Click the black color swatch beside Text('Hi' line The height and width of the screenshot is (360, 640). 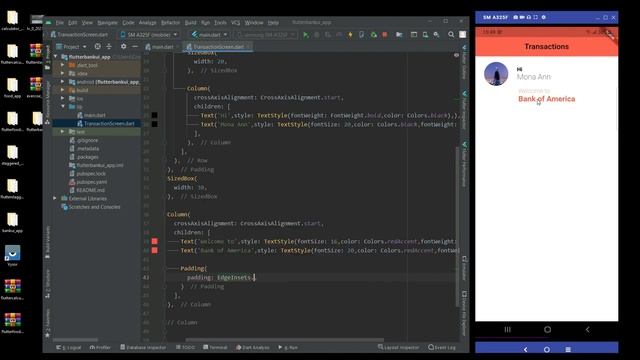click(x=154, y=116)
